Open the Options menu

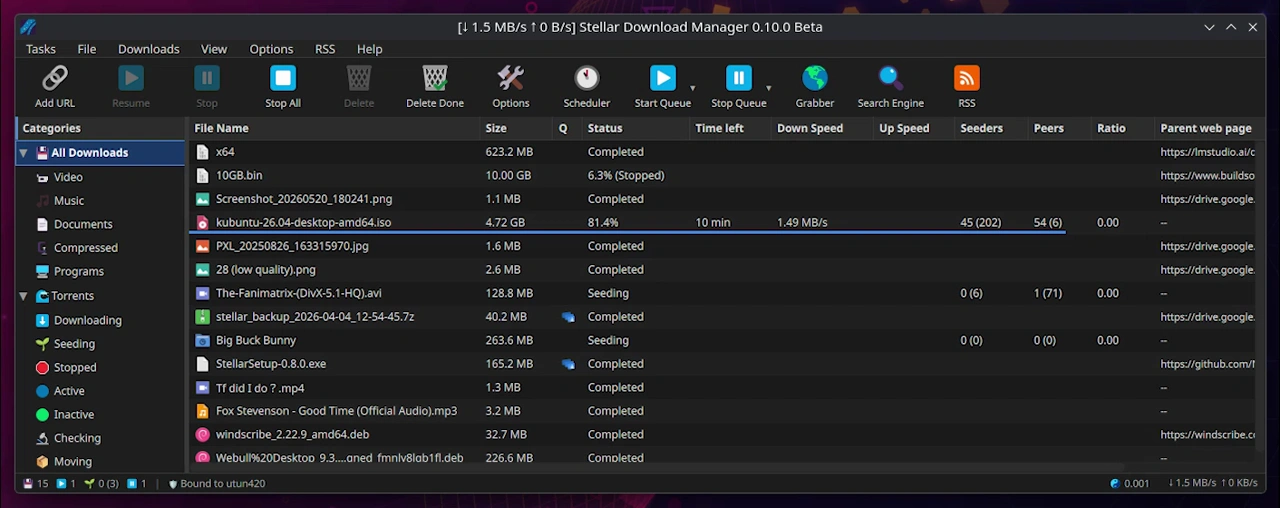pos(271,49)
